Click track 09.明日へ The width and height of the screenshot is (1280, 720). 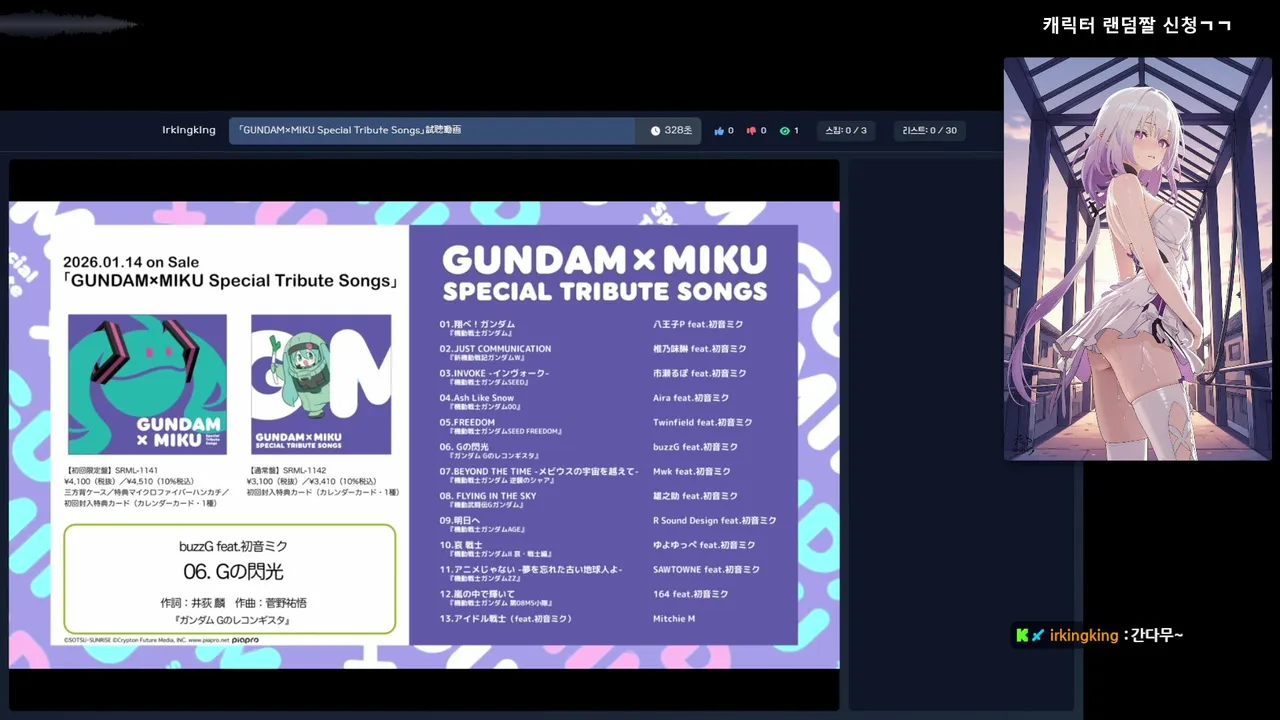point(459,520)
